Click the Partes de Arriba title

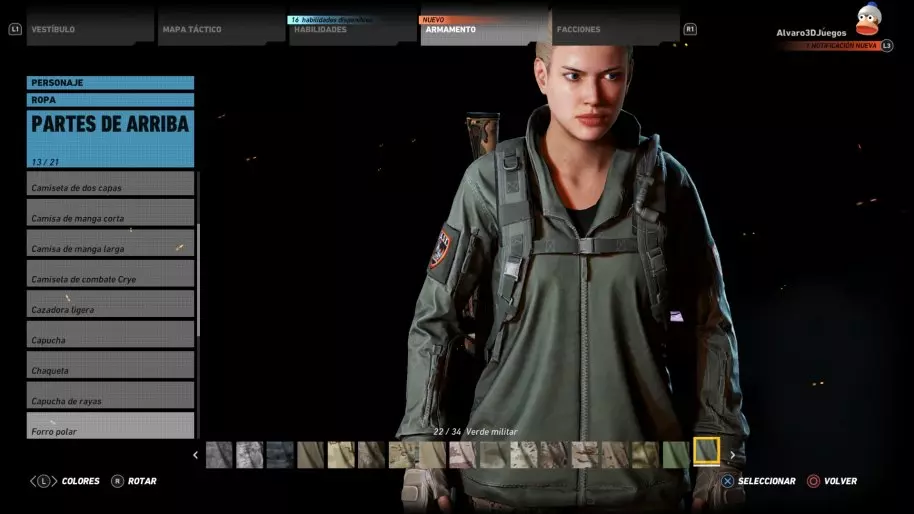pos(110,124)
